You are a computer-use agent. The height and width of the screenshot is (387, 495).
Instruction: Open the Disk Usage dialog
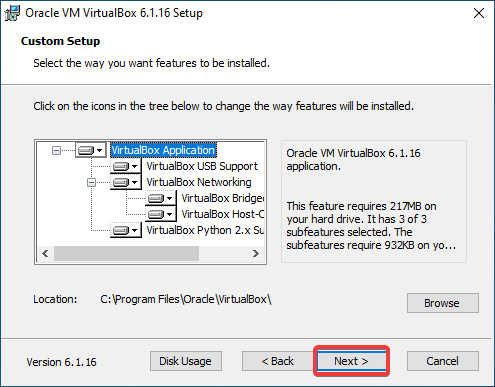[x=186, y=361]
